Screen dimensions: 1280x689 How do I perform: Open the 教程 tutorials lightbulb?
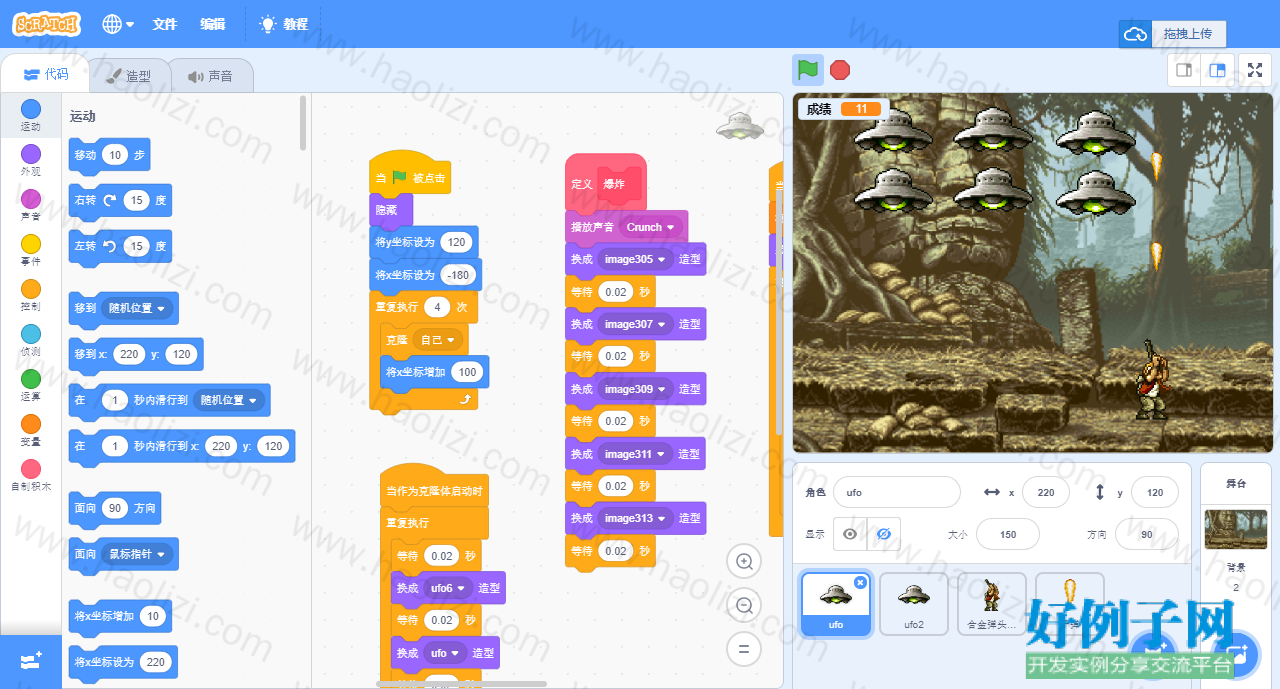tap(284, 24)
